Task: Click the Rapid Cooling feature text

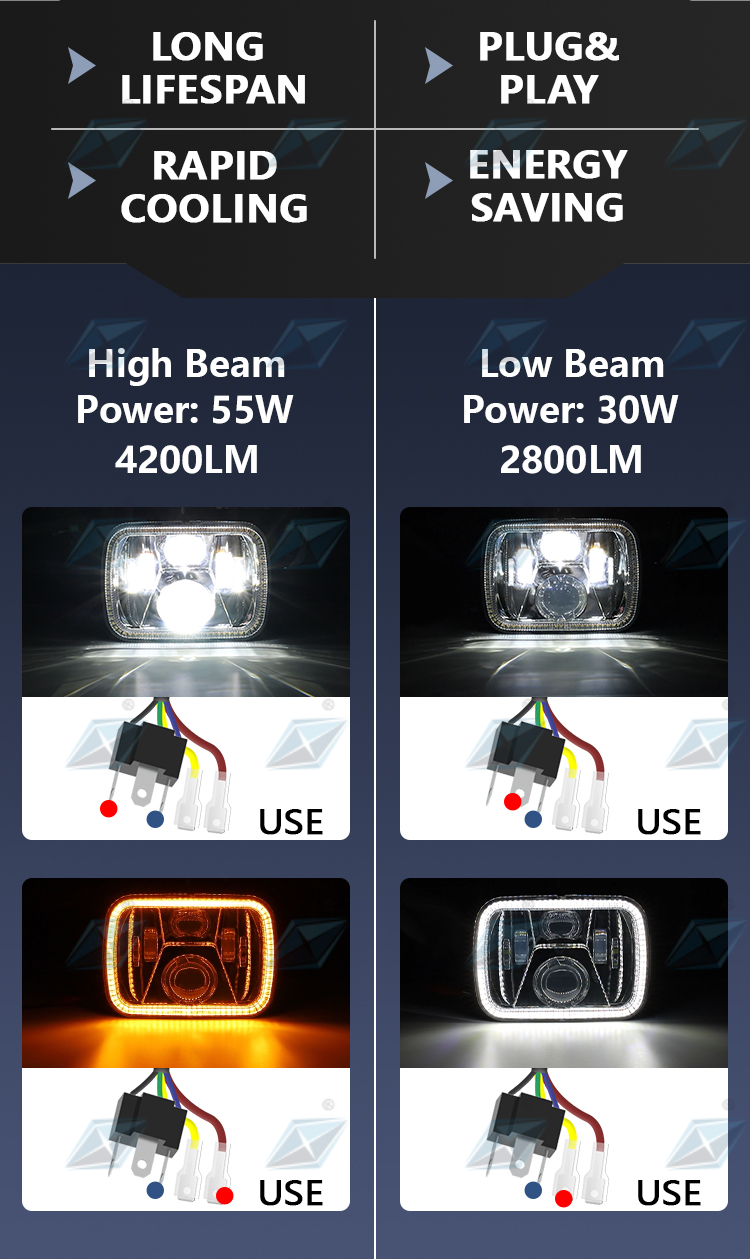Action: click(214, 186)
